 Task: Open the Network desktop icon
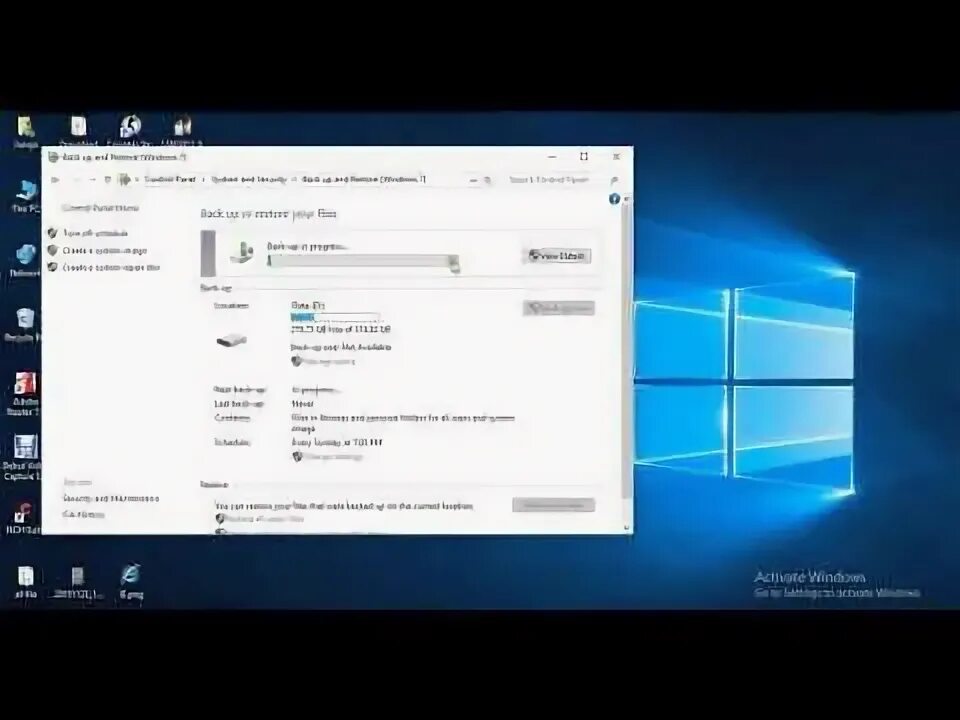coord(24,261)
